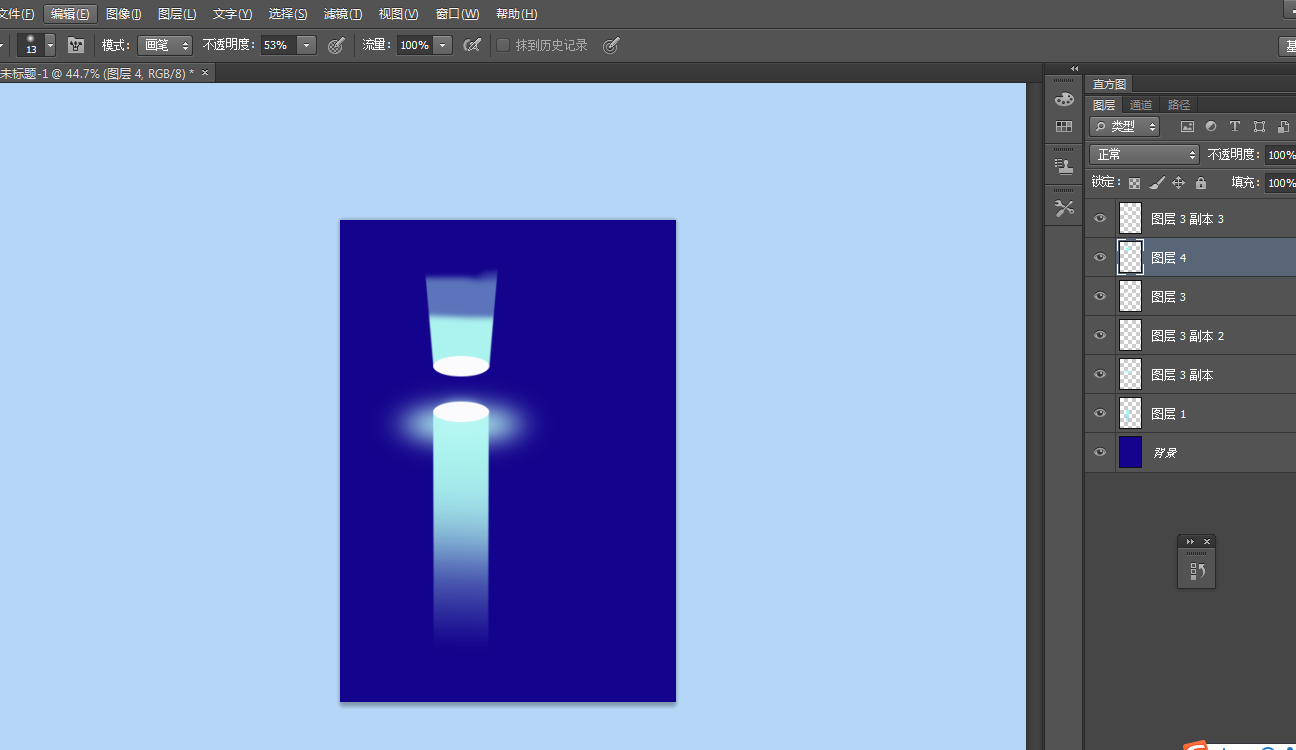Toggle the brush panel icon in options bar
This screenshot has height=750, width=1296.
[76, 45]
